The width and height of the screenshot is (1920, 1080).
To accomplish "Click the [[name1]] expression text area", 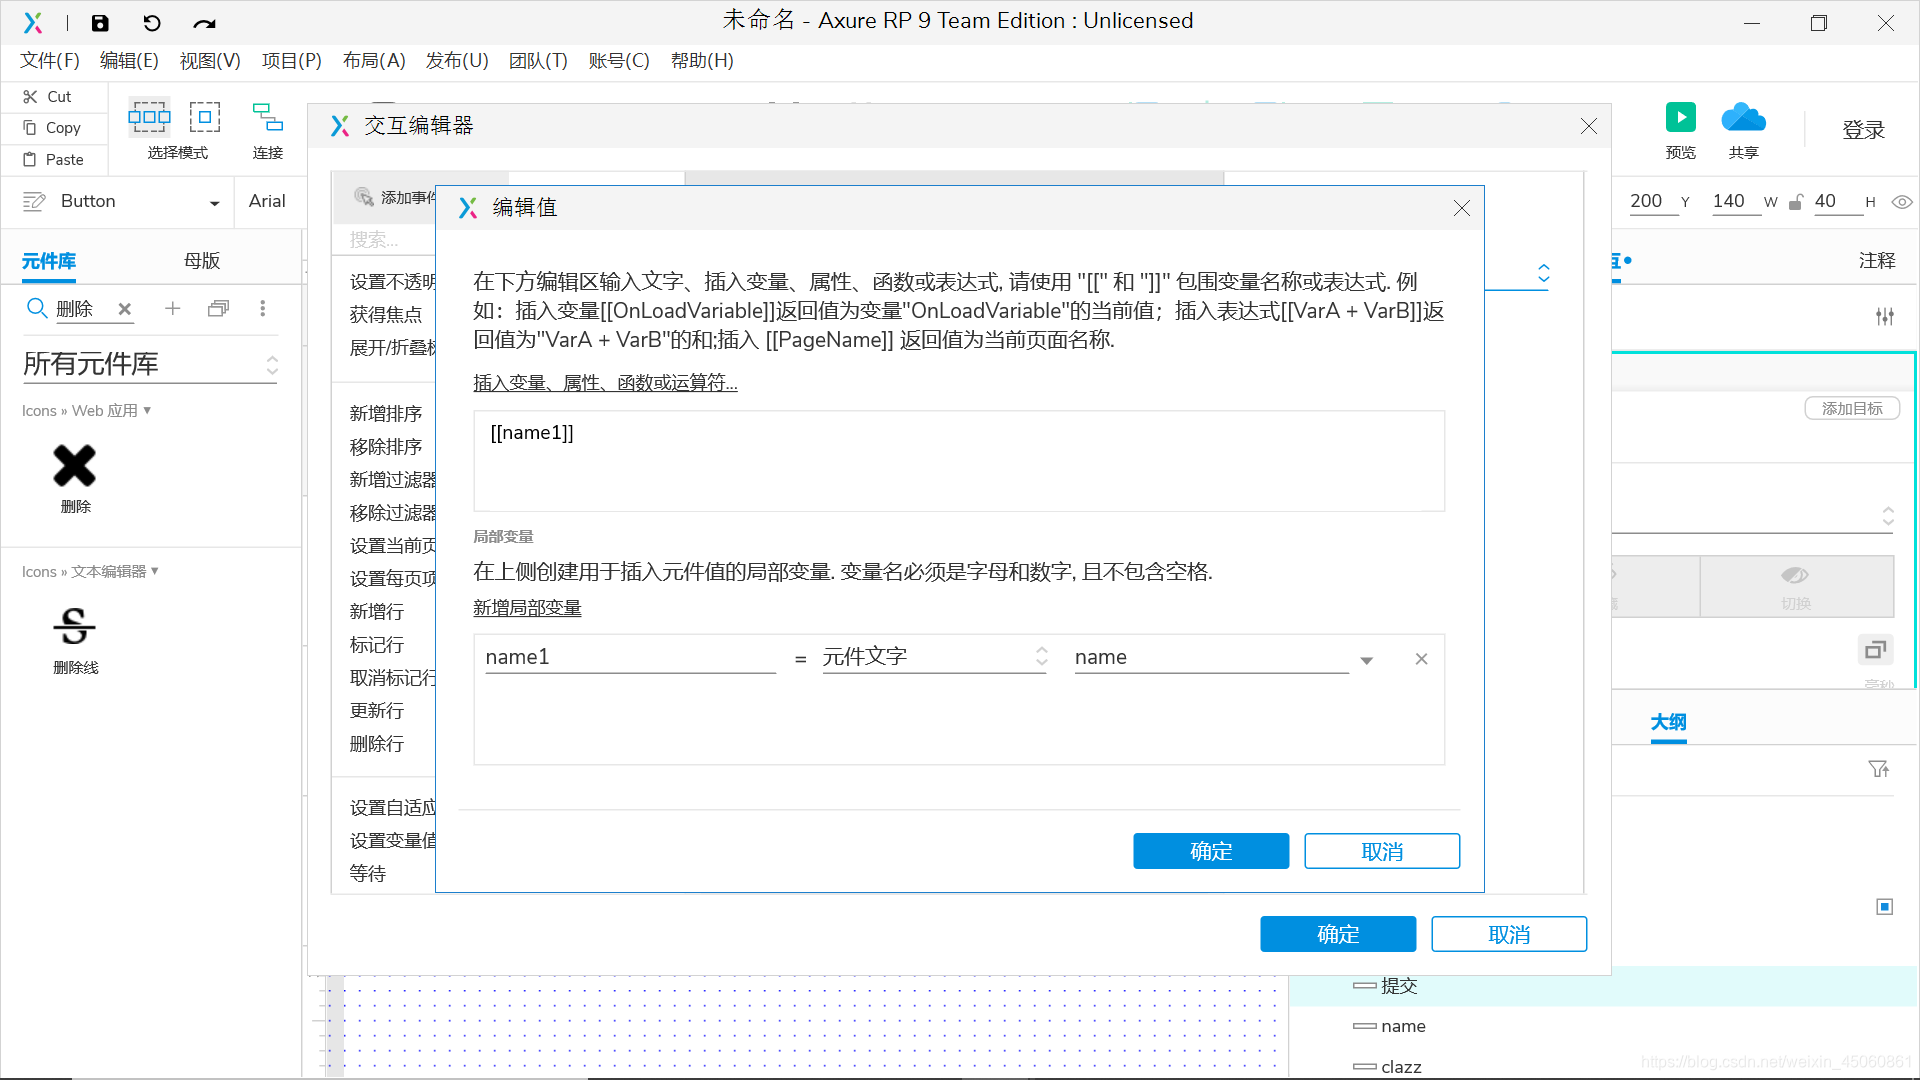I will pos(958,461).
